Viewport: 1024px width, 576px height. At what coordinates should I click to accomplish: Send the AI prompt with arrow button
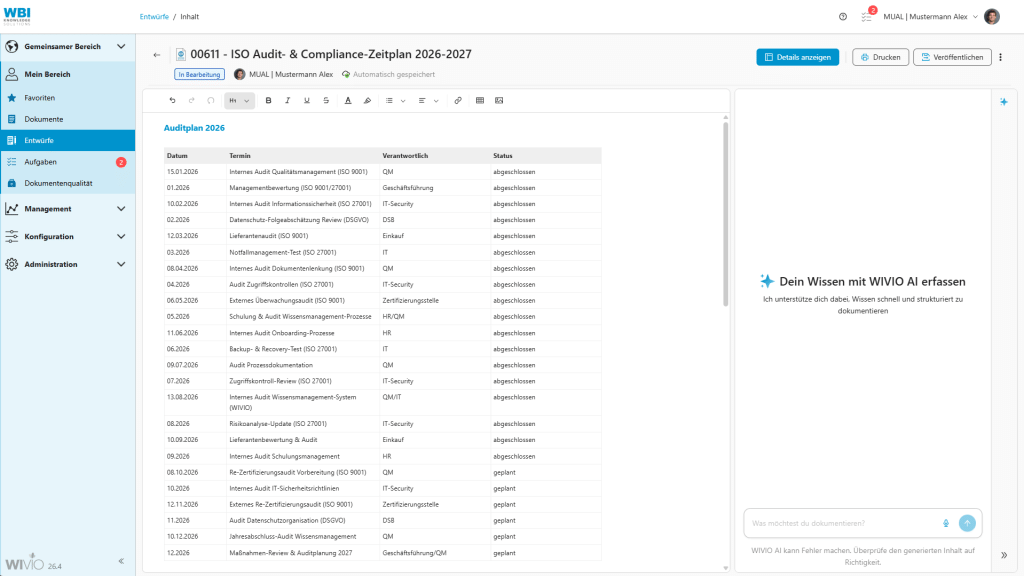point(967,523)
